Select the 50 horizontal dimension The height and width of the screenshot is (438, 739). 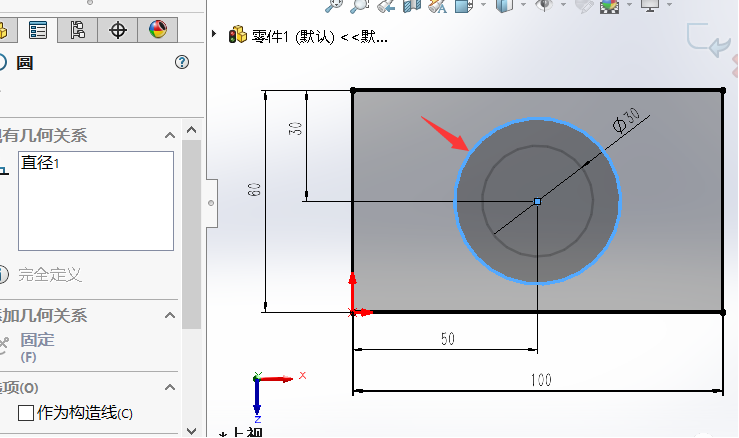tap(448, 339)
